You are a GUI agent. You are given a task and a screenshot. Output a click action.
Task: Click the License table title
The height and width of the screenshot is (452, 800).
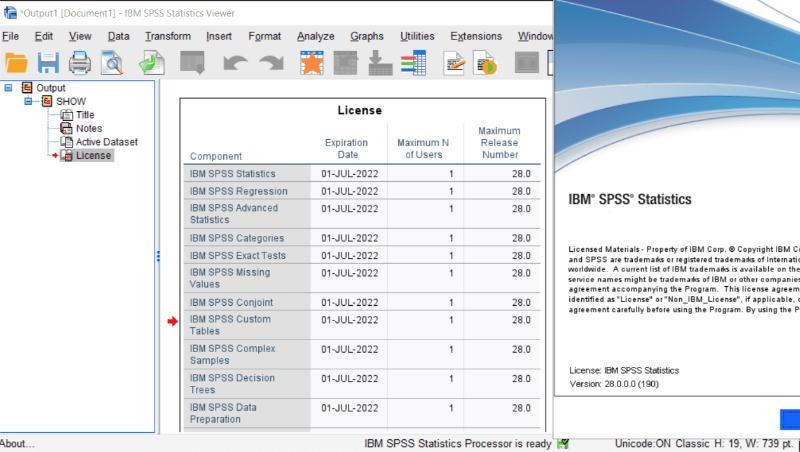[x=360, y=110]
